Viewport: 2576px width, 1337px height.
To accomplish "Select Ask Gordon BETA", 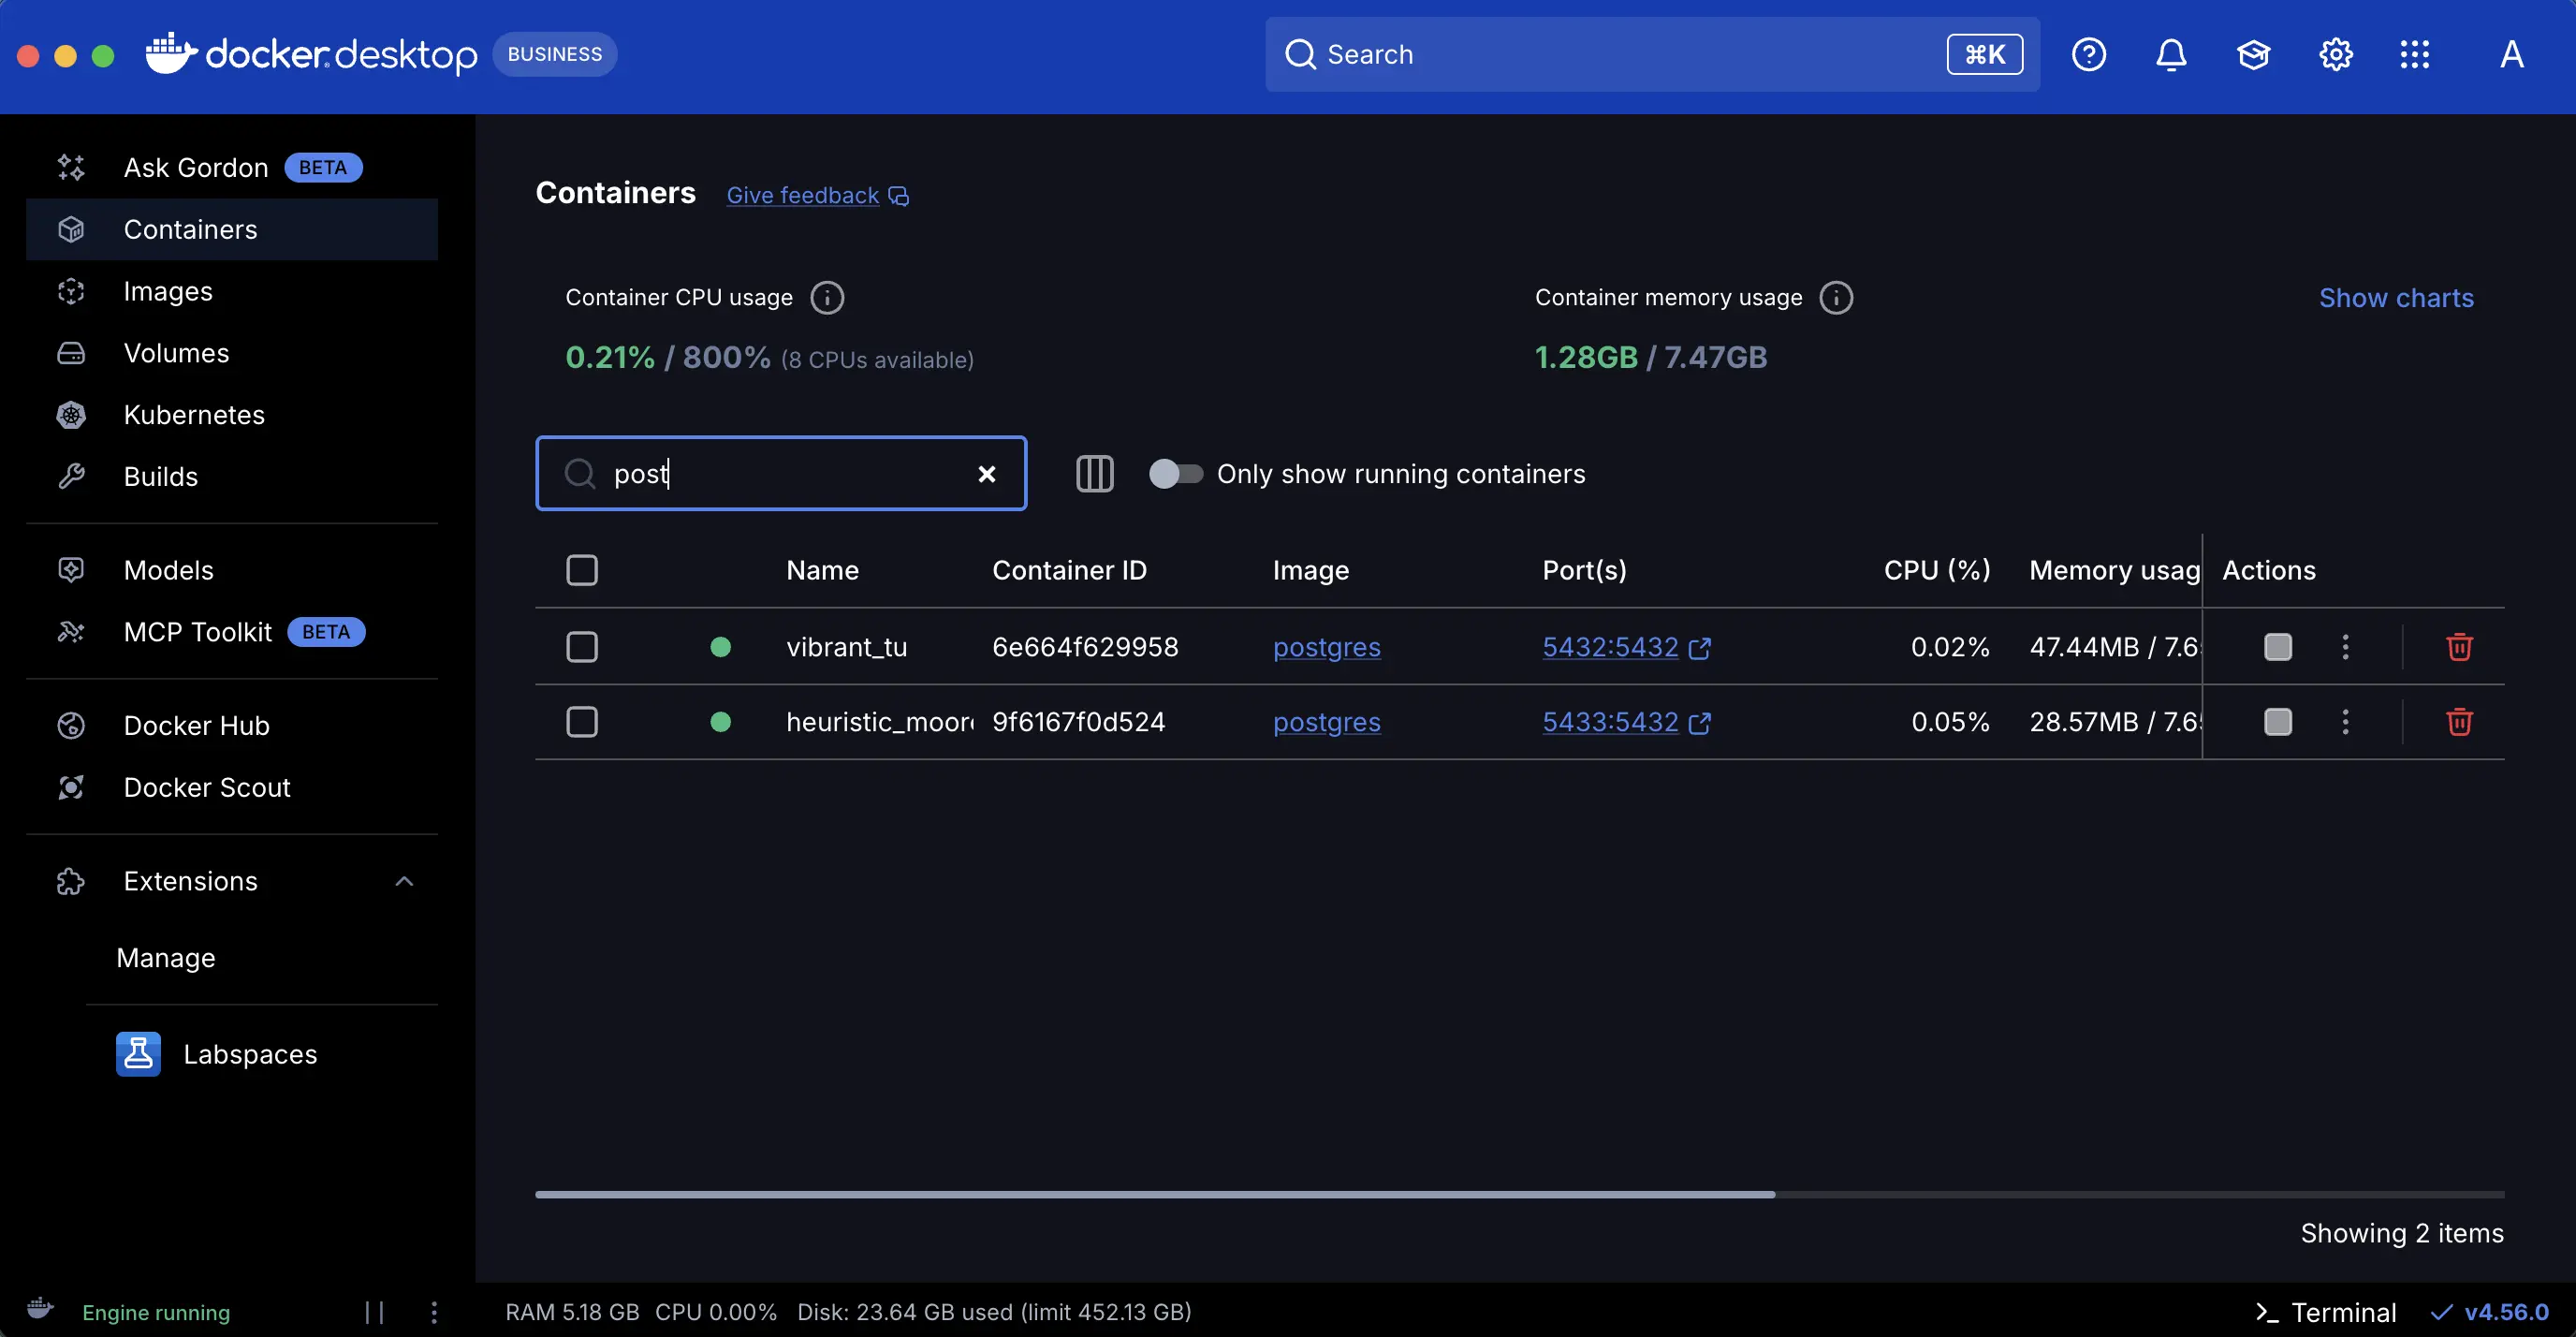I will (x=196, y=166).
